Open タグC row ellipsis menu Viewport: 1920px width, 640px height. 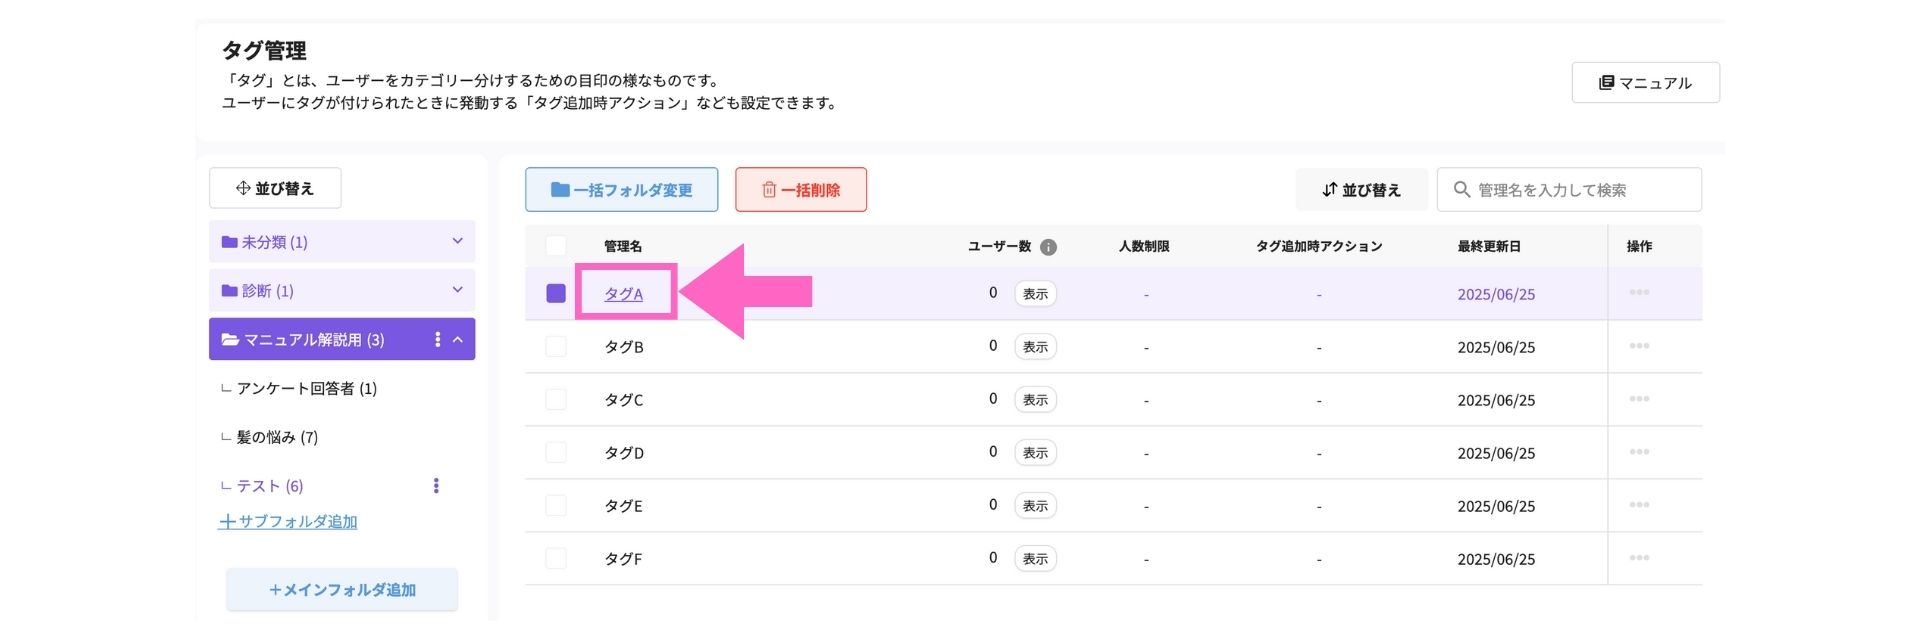[1639, 399]
